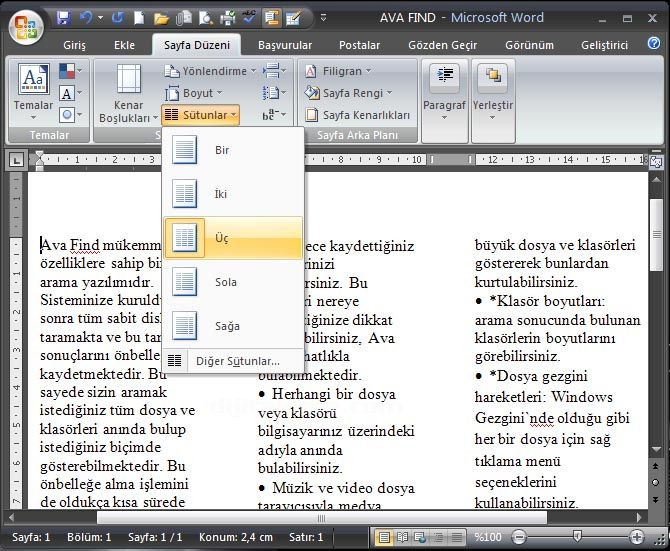Switch to Web Layout view
This screenshot has height=551, width=670.
click(420, 537)
